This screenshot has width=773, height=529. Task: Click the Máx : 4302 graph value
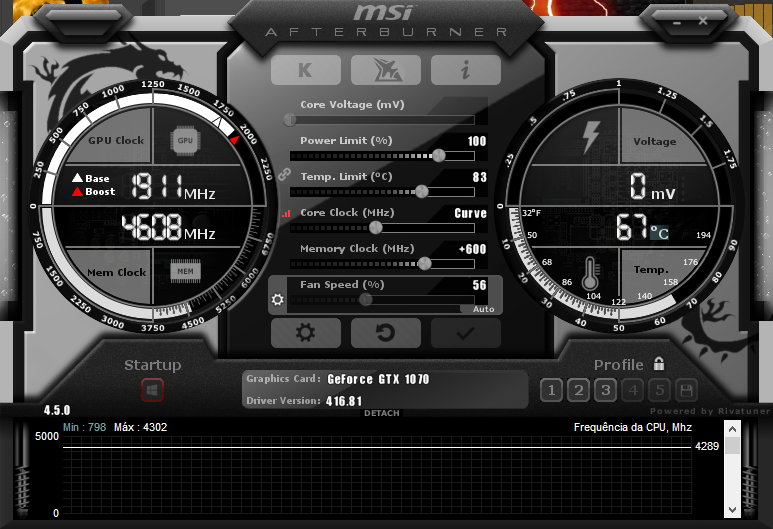pyautogui.click(x=141, y=427)
